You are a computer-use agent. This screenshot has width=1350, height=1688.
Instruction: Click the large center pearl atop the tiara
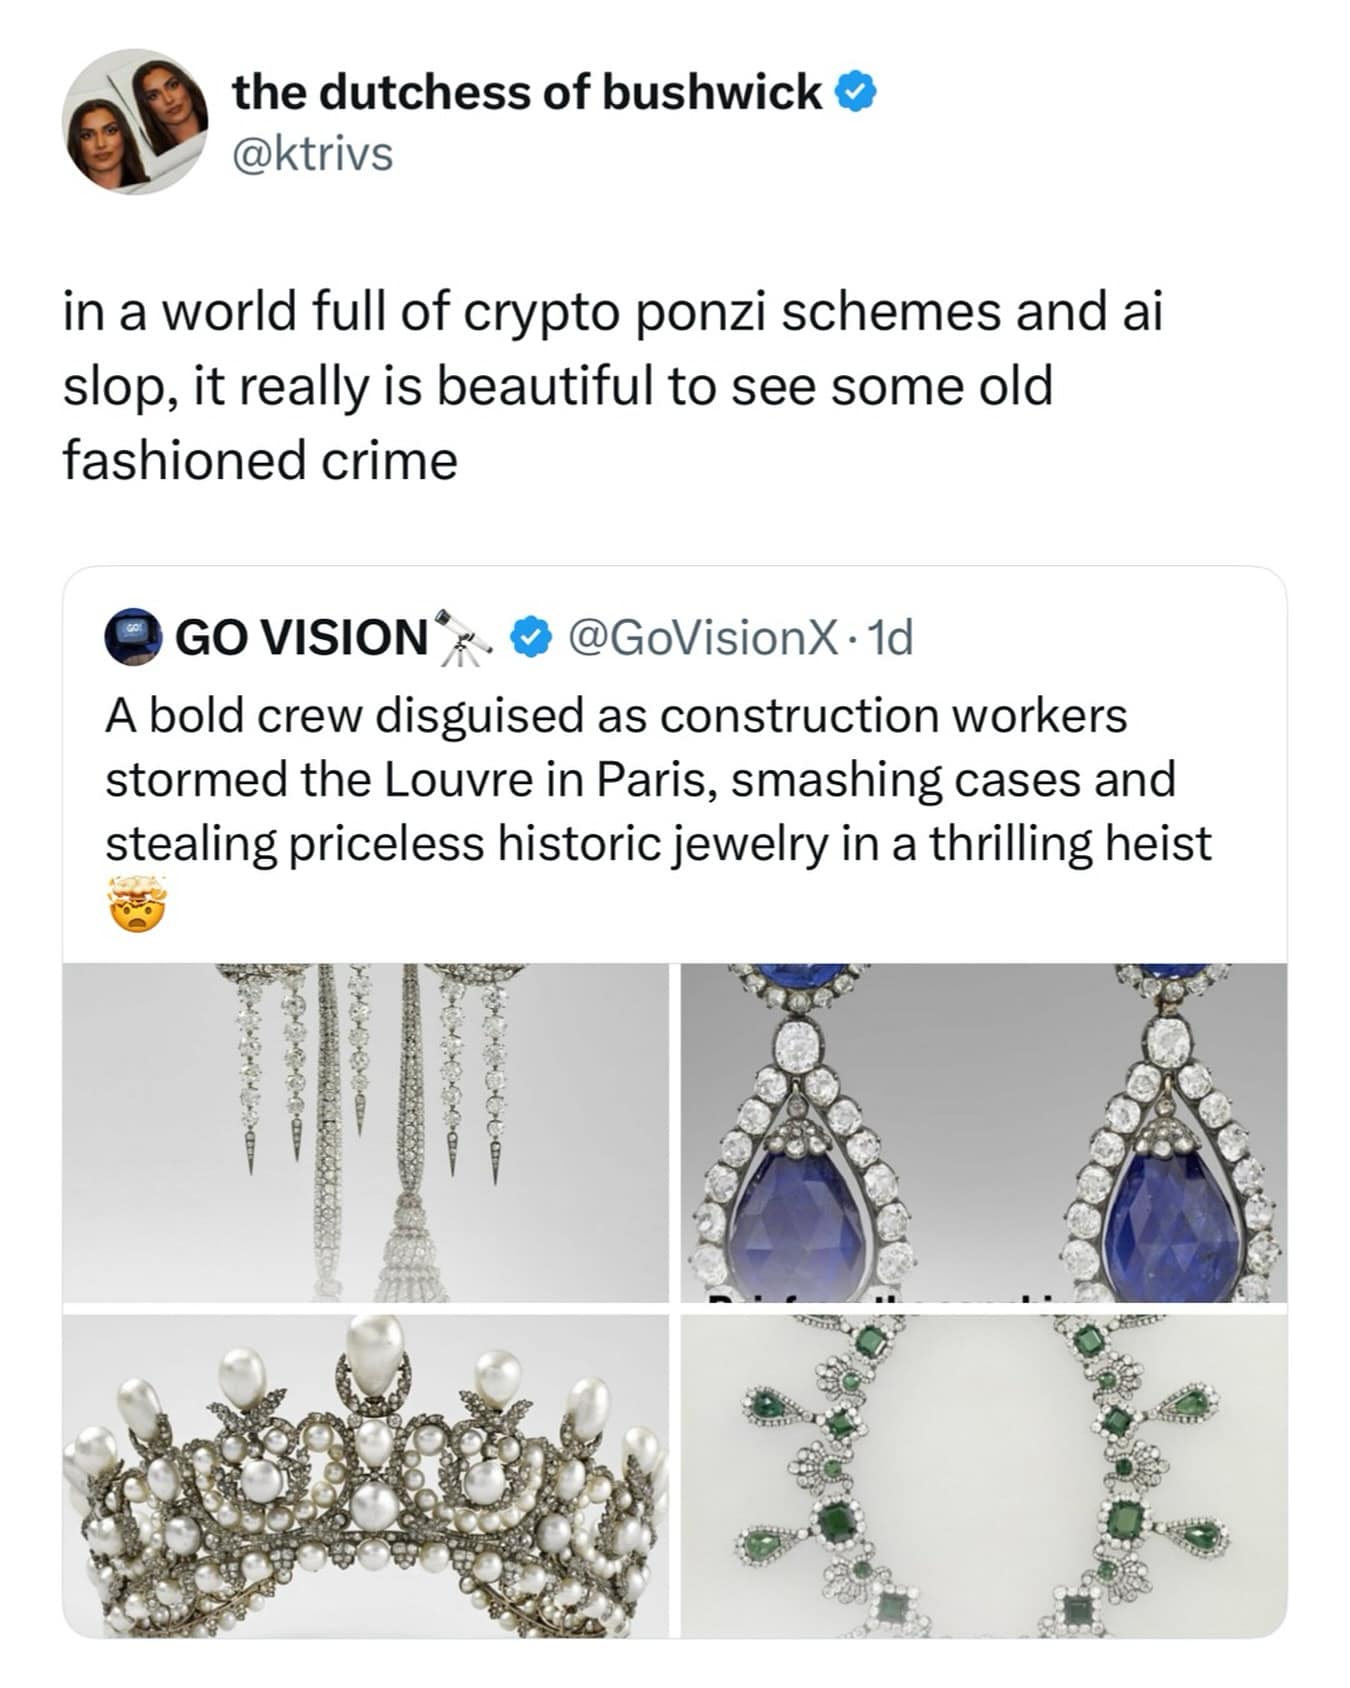[374, 1355]
